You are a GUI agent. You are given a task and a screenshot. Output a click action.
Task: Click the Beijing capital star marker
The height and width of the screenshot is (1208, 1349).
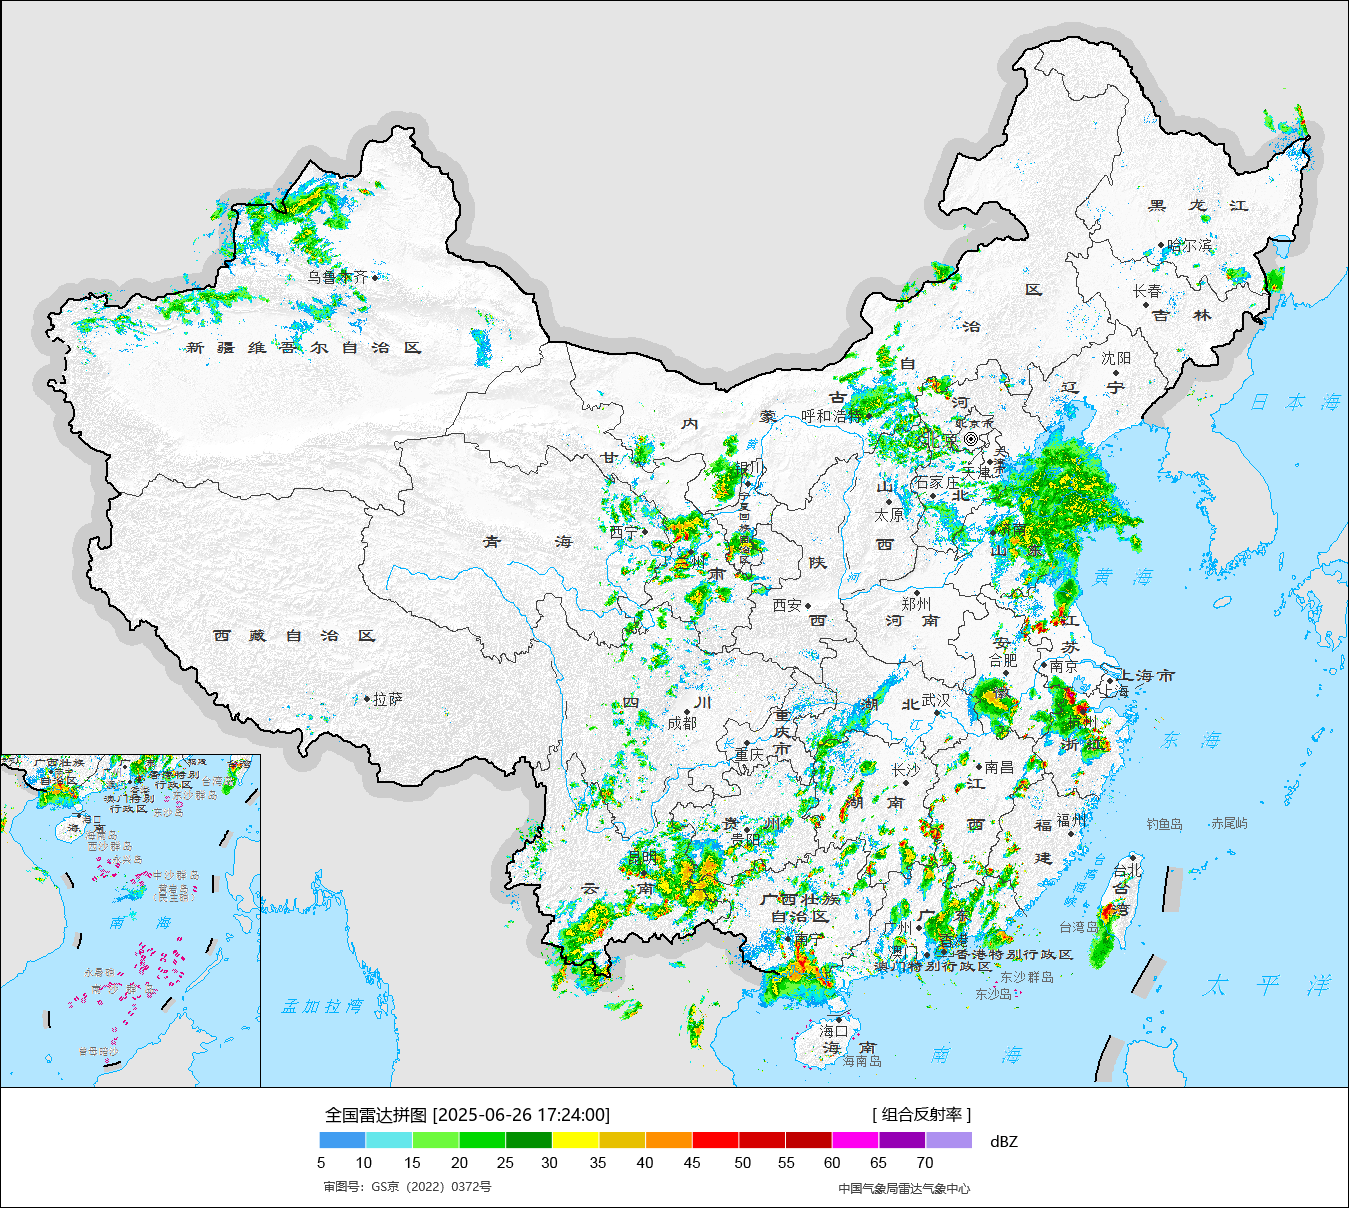coord(970,439)
